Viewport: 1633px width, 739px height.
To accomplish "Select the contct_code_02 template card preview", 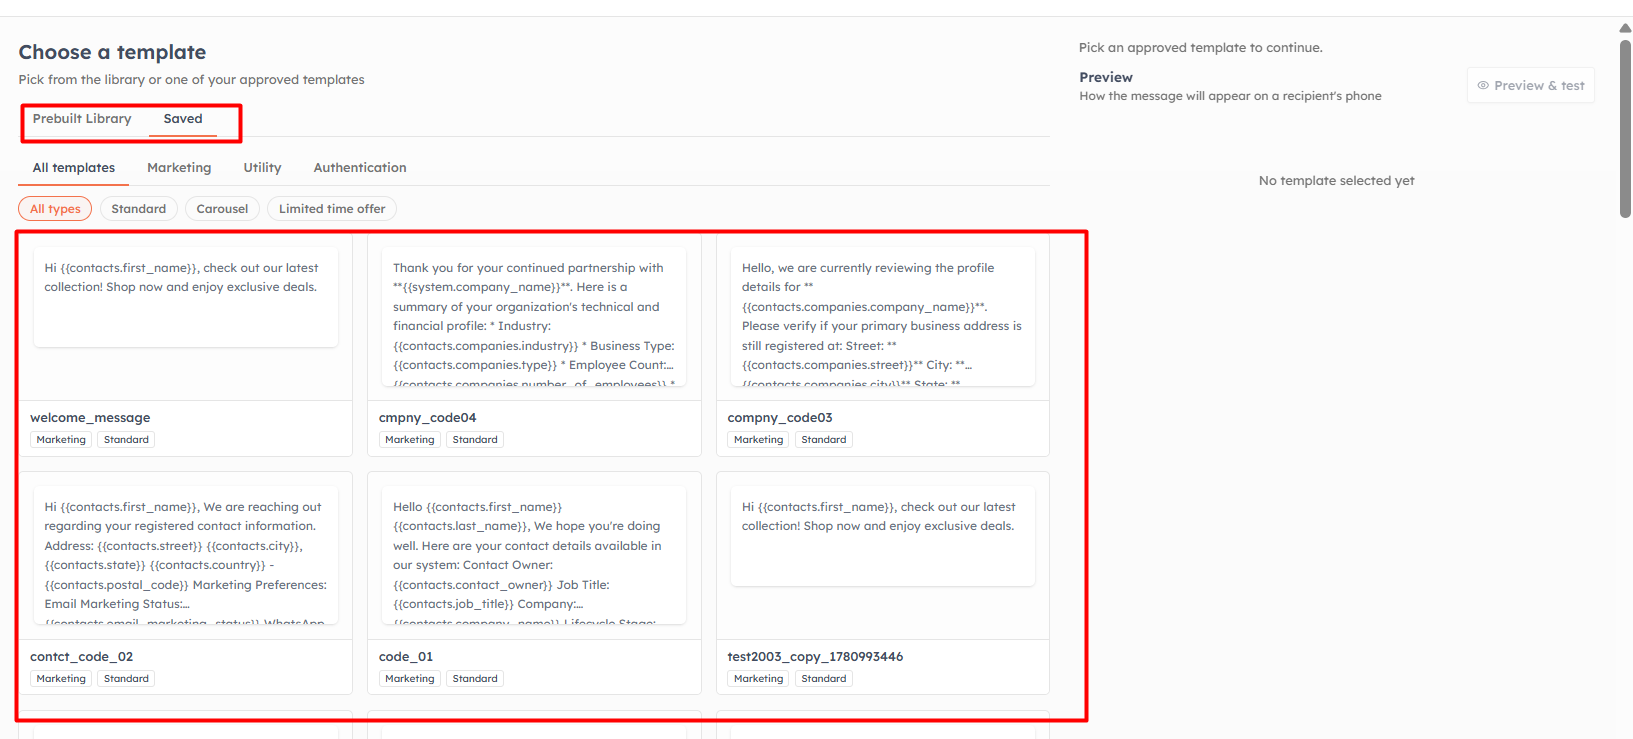I will click(186, 556).
